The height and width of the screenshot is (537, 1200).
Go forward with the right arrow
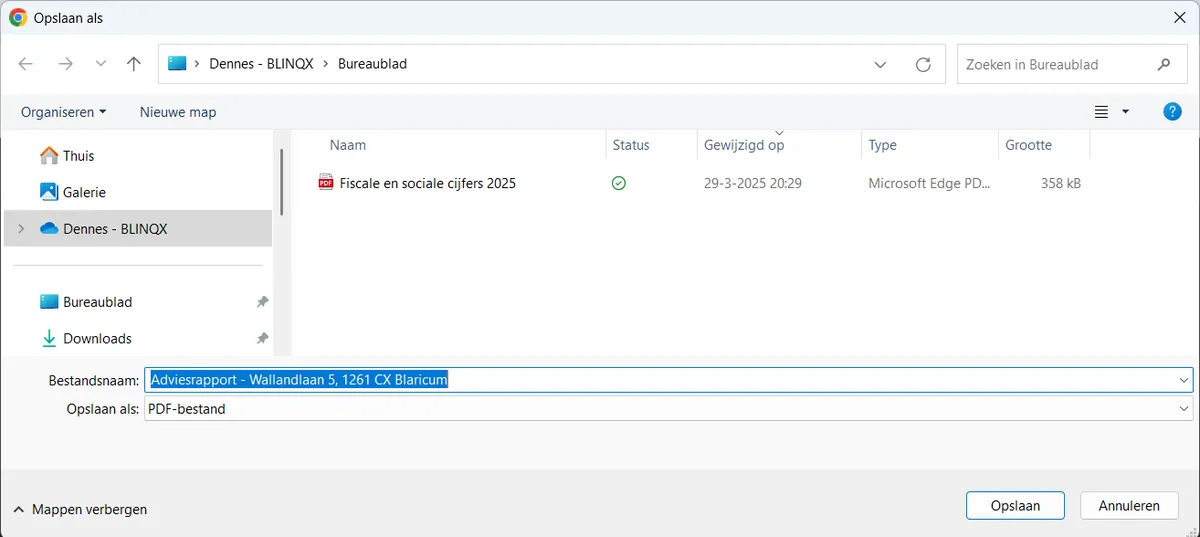click(x=65, y=64)
